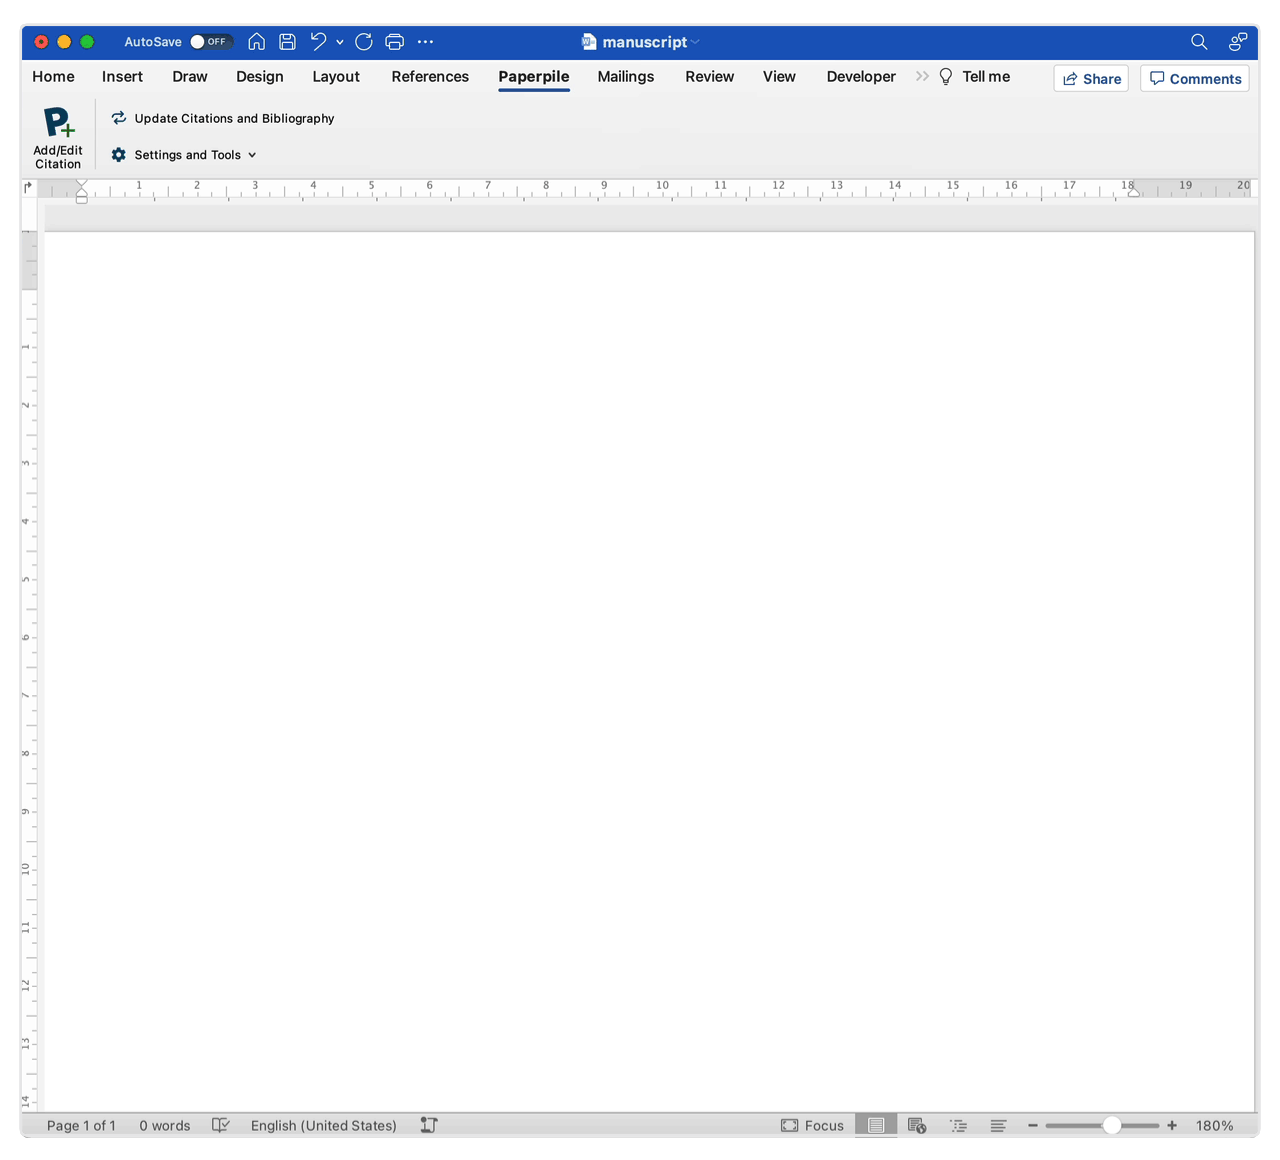Expand the overflow chevron next to Developer tab
This screenshot has height=1160, width=1280.
(x=921, y=76)
